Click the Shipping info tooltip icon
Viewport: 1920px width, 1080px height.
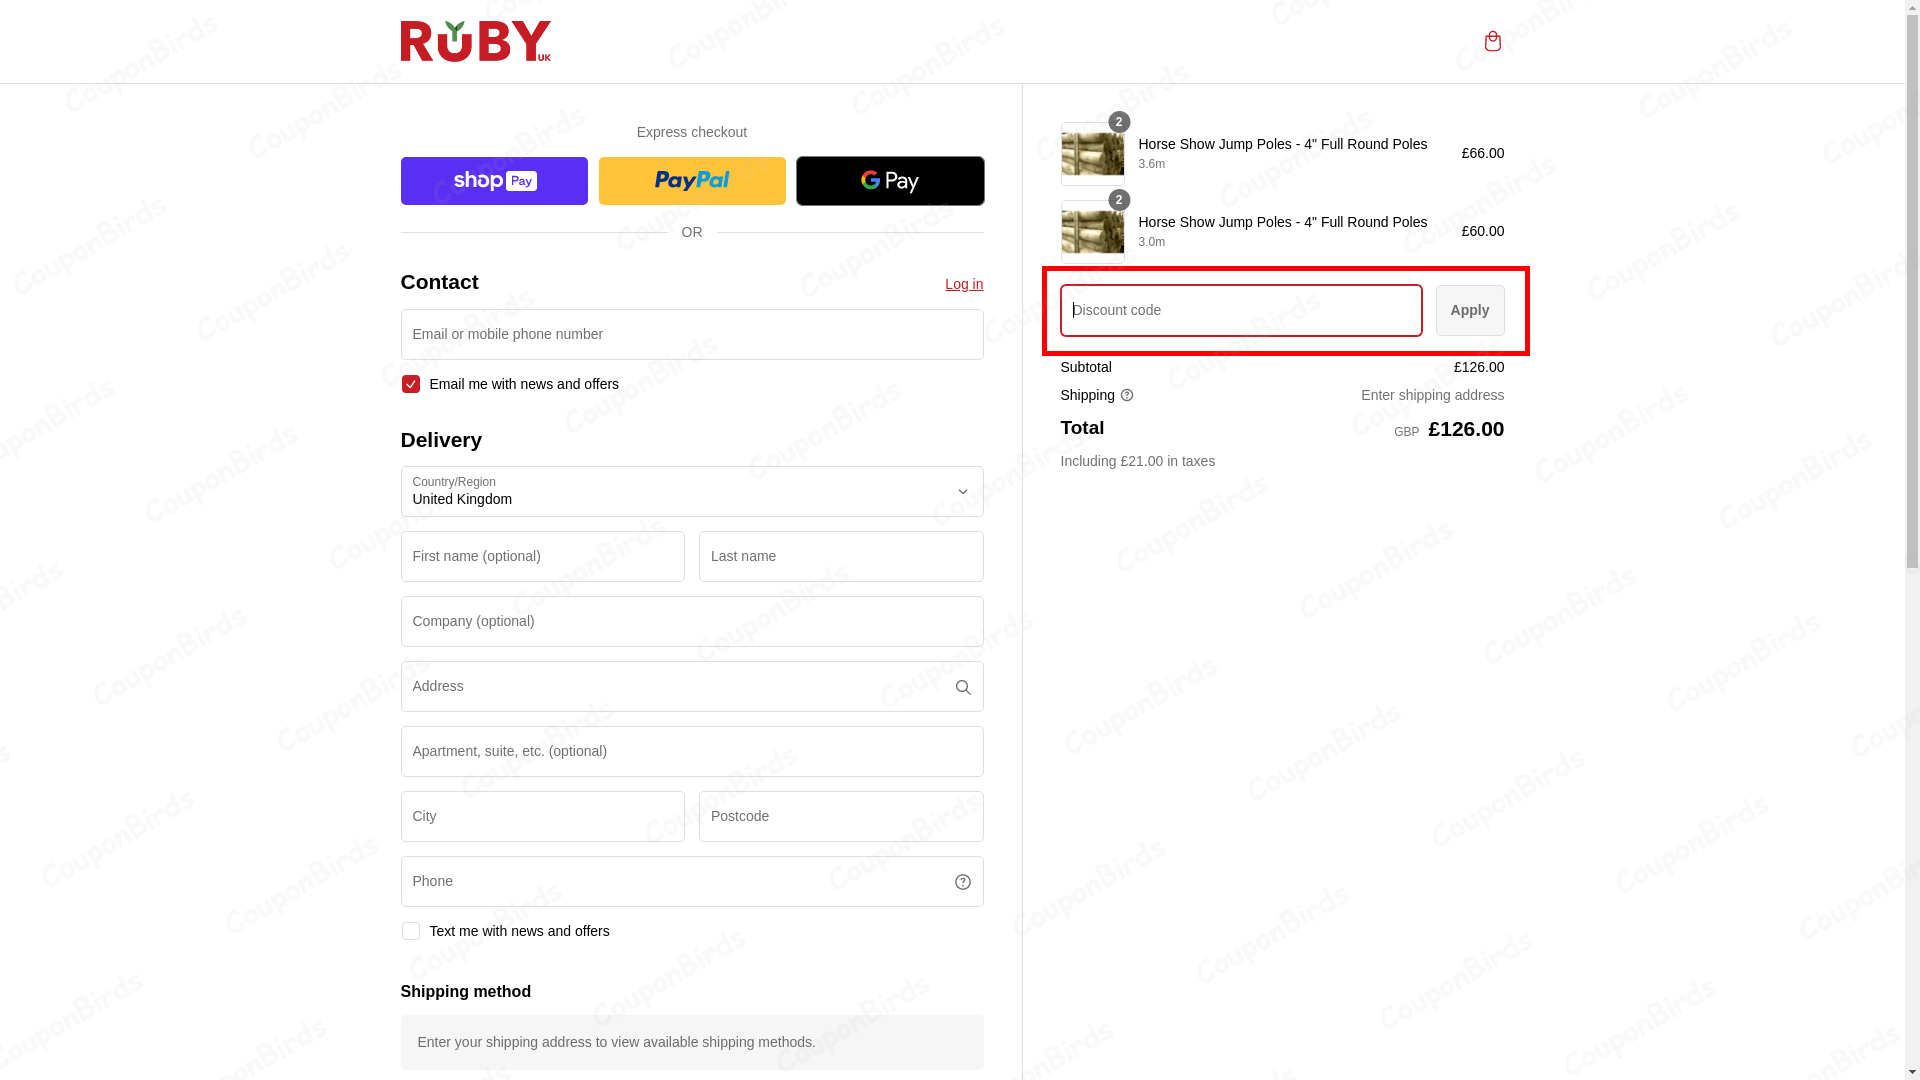pos(1127,395)
